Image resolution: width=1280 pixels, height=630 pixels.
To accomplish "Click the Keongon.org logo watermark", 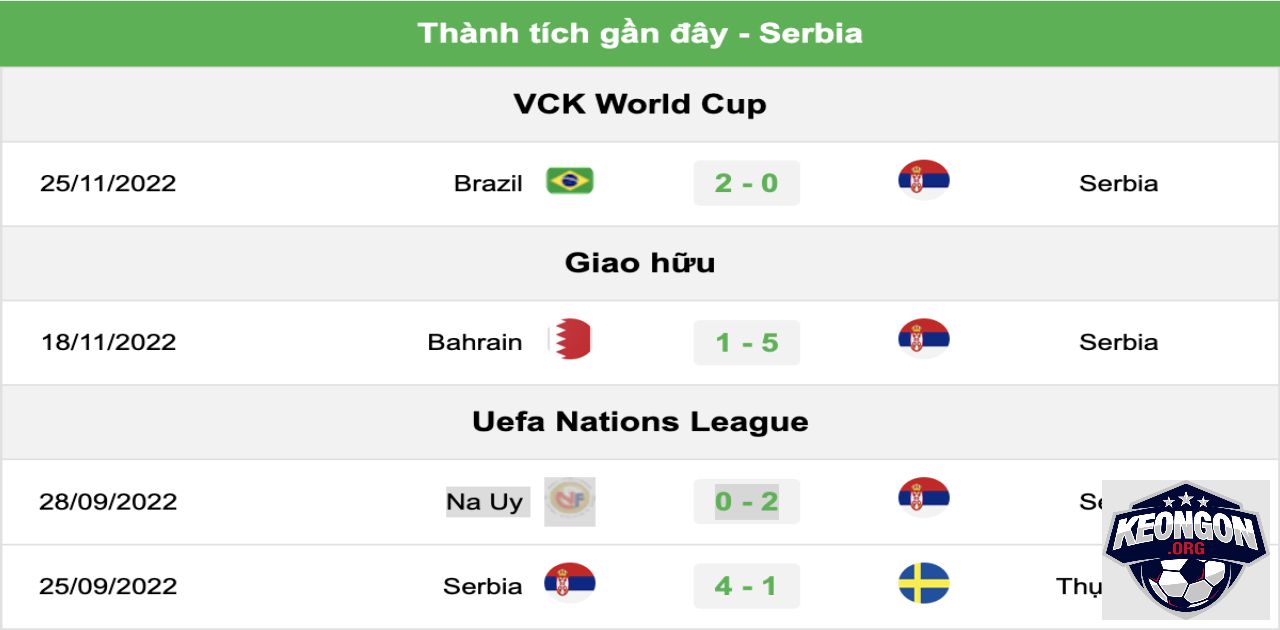I will point(1186,550).
